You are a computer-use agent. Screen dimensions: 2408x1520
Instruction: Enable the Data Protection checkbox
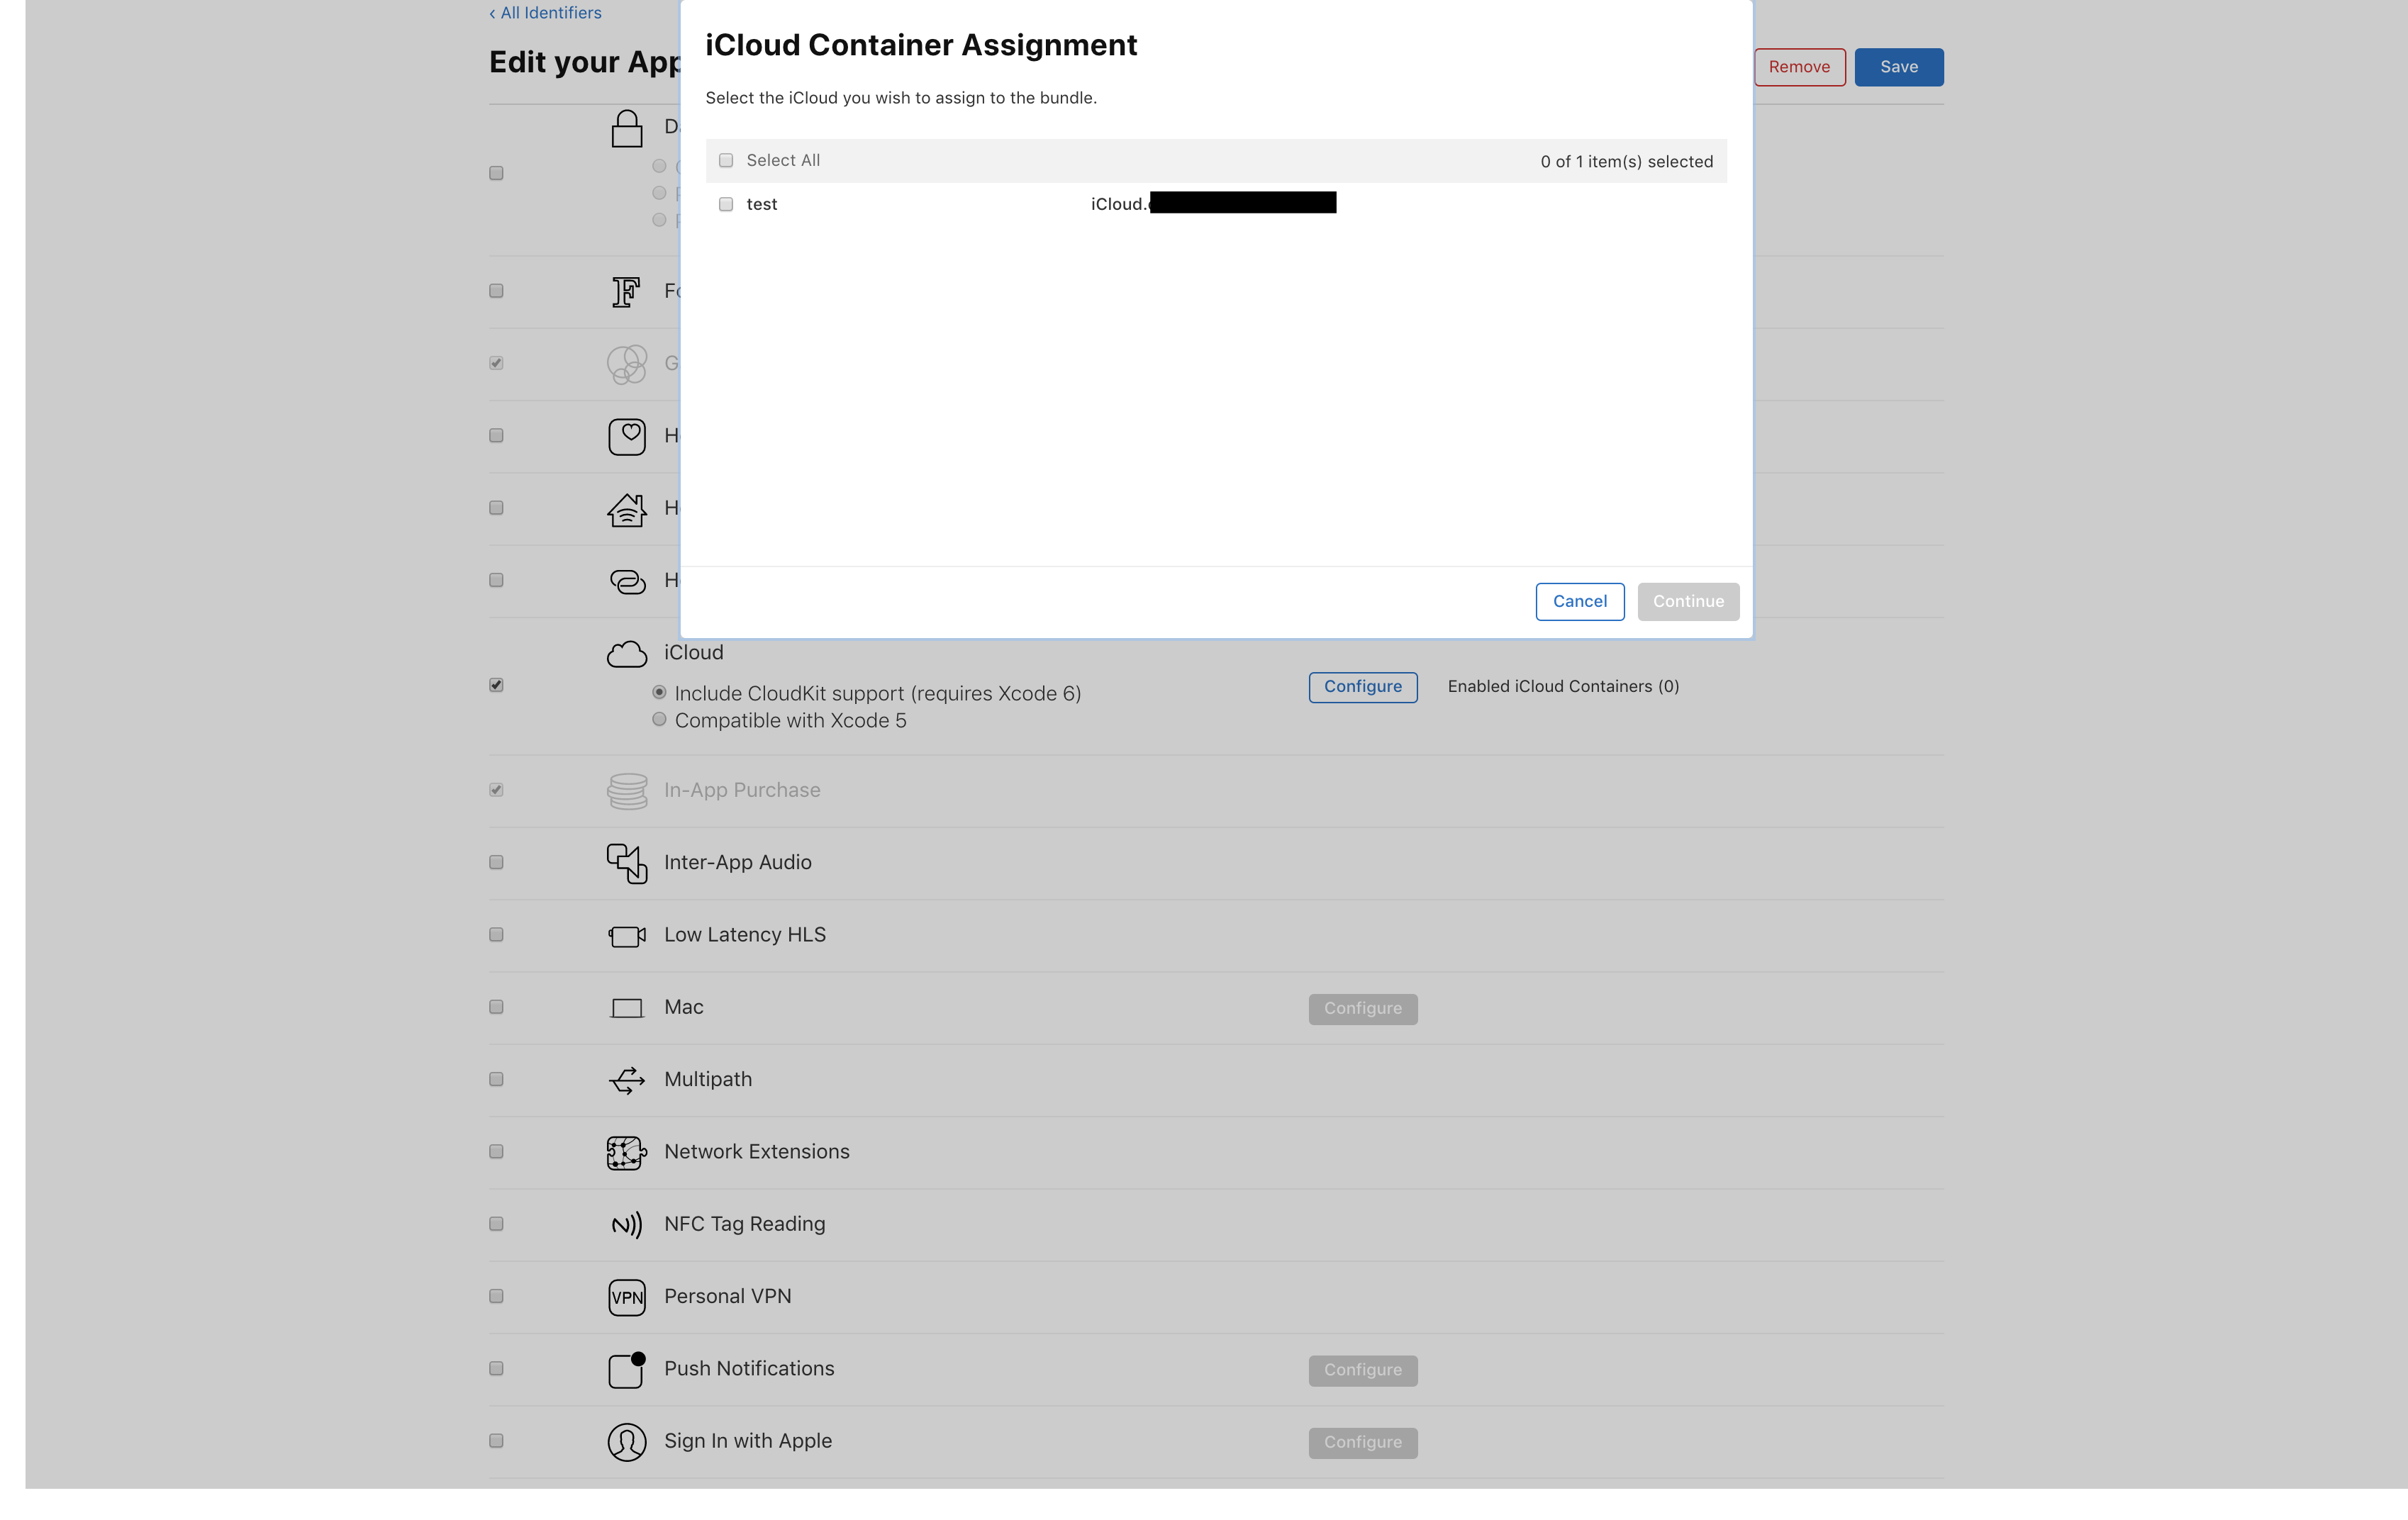496,173
